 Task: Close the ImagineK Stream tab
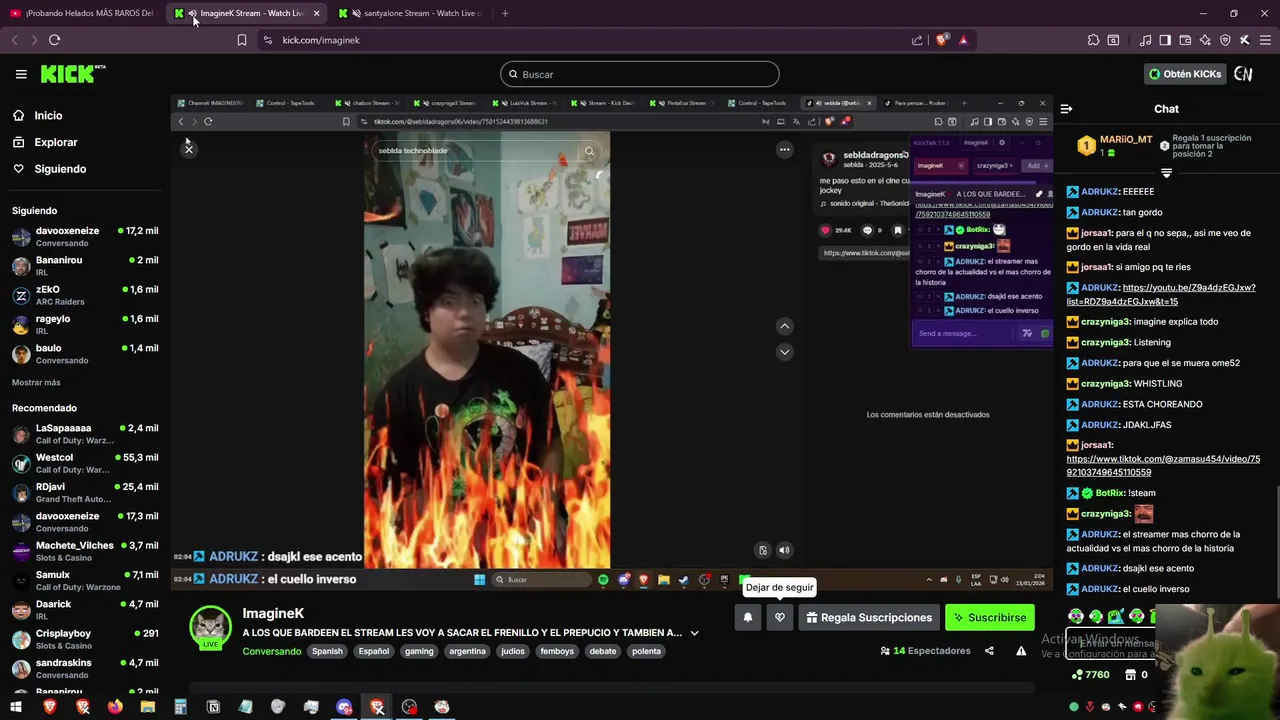click(316, 13)
